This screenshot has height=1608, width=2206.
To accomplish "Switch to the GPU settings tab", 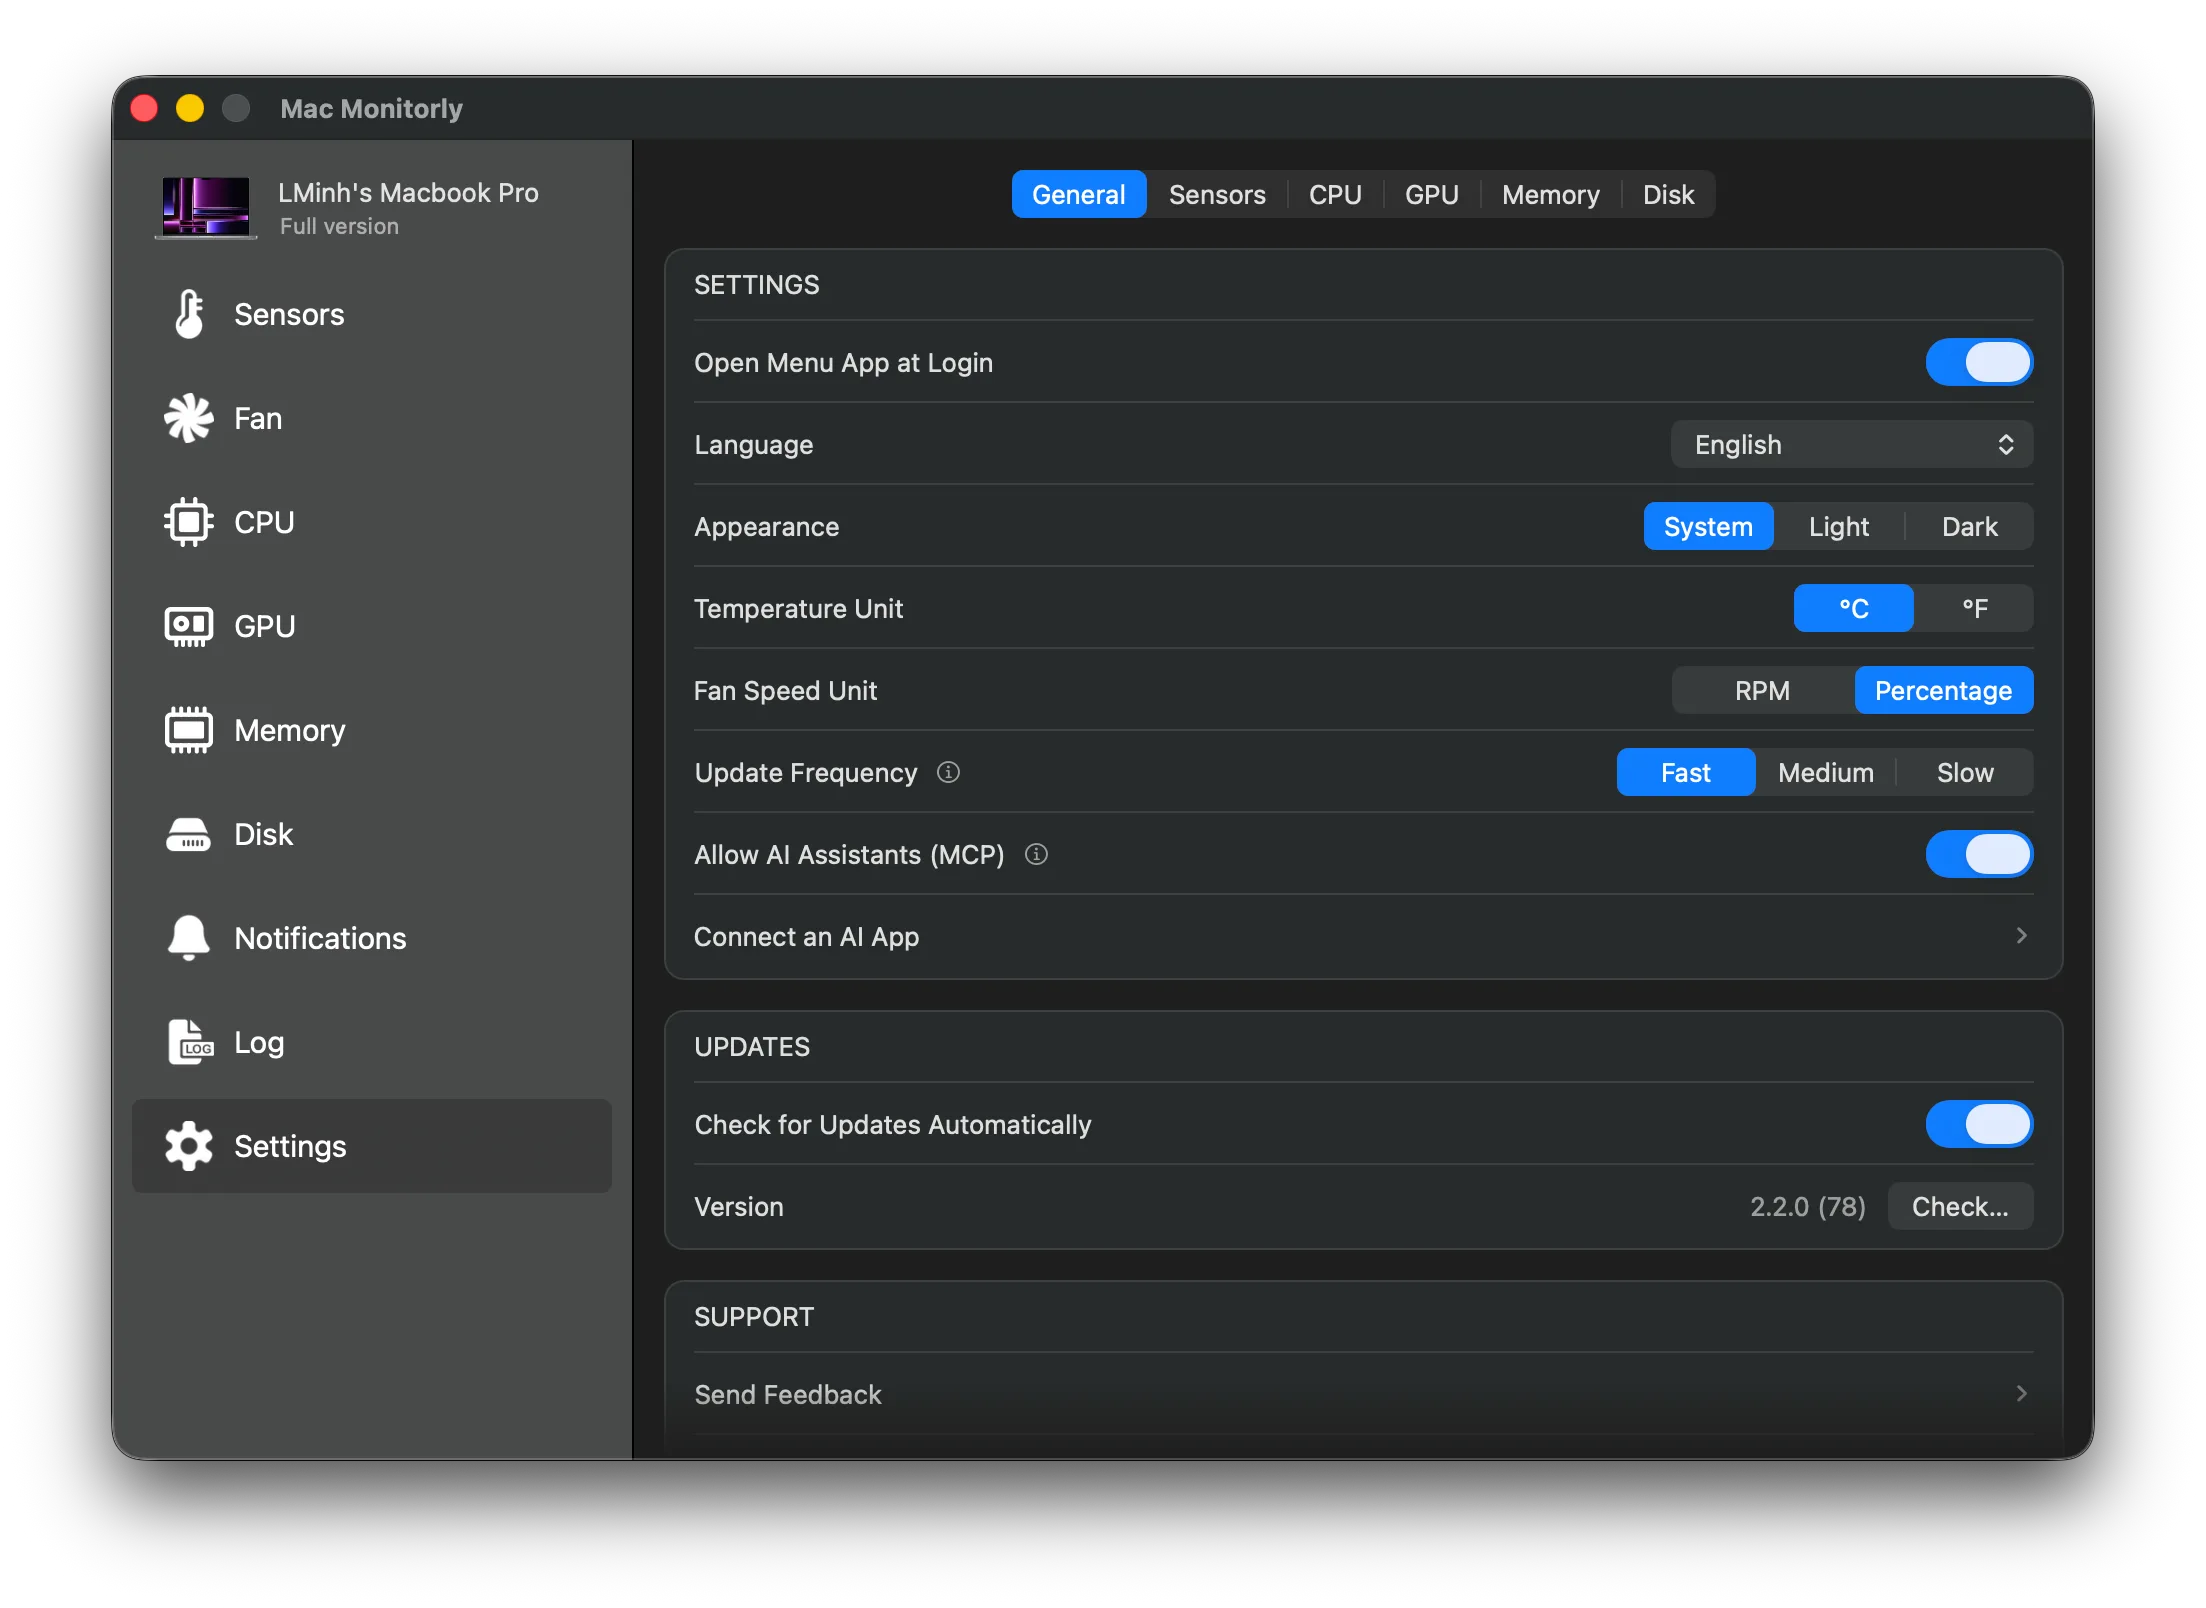I will 1431,194.
